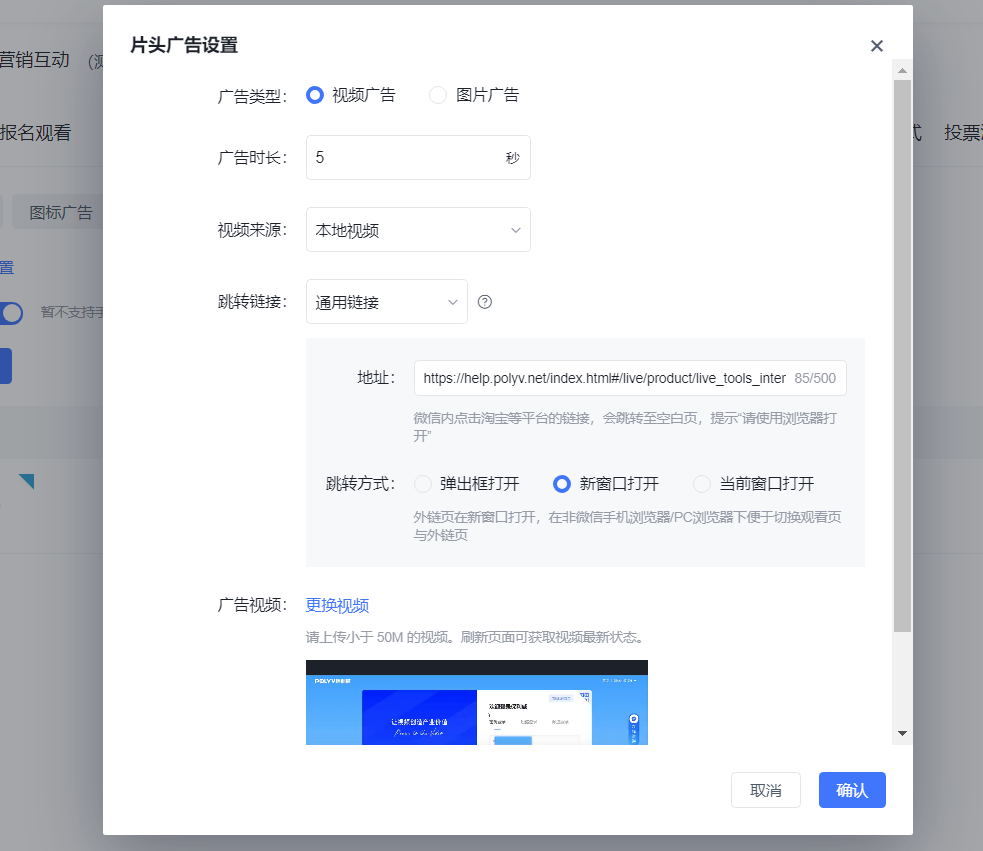Click the 广告时长 seconds input field
The width and height of the screenshot is (983, 851).
(418, 157)
